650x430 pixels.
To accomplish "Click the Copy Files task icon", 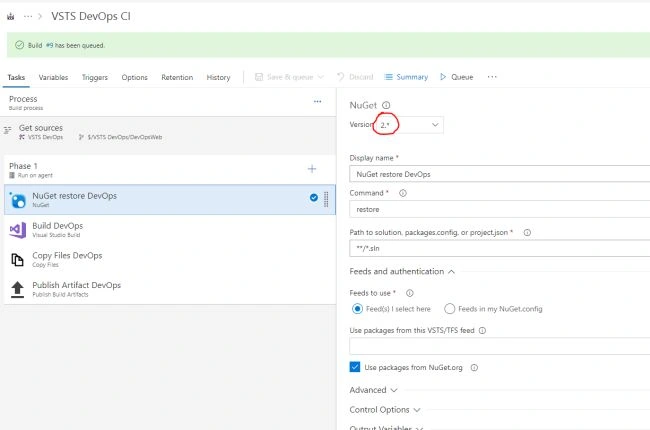I will [x=17, y=260].
